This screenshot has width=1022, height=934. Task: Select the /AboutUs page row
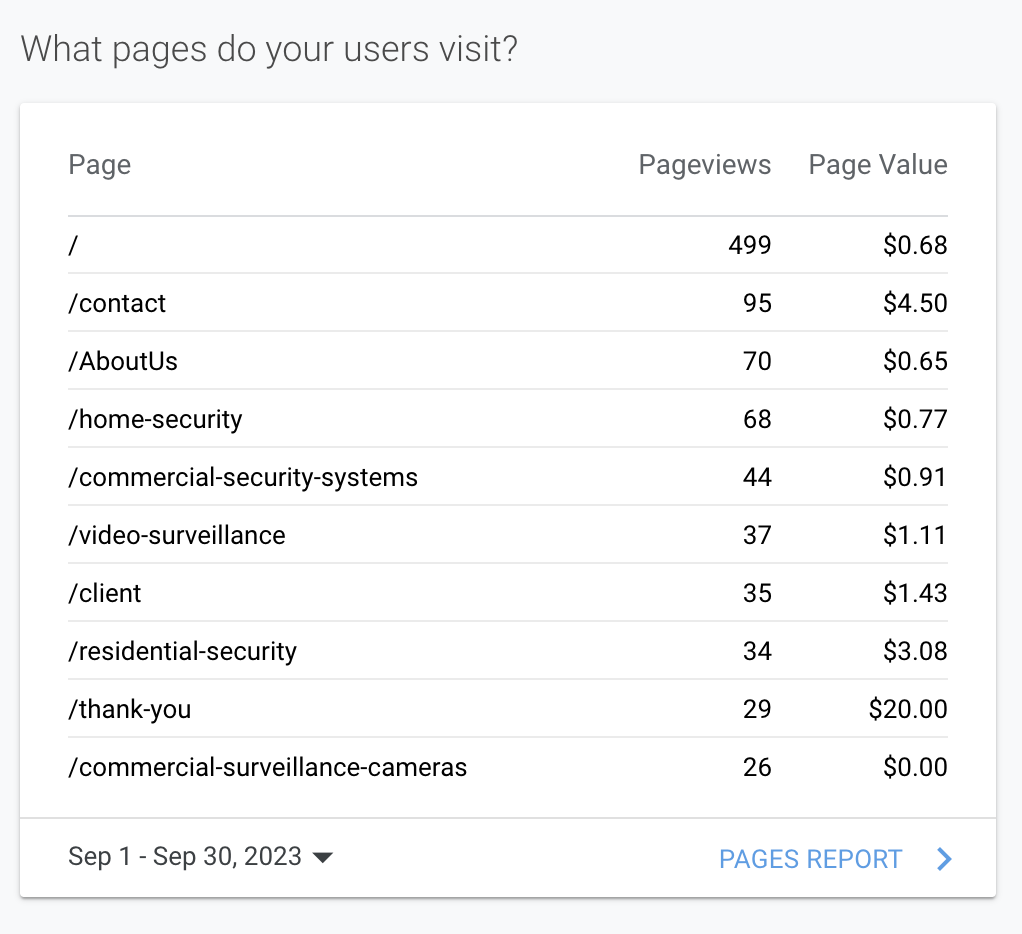tap(123, 361)
